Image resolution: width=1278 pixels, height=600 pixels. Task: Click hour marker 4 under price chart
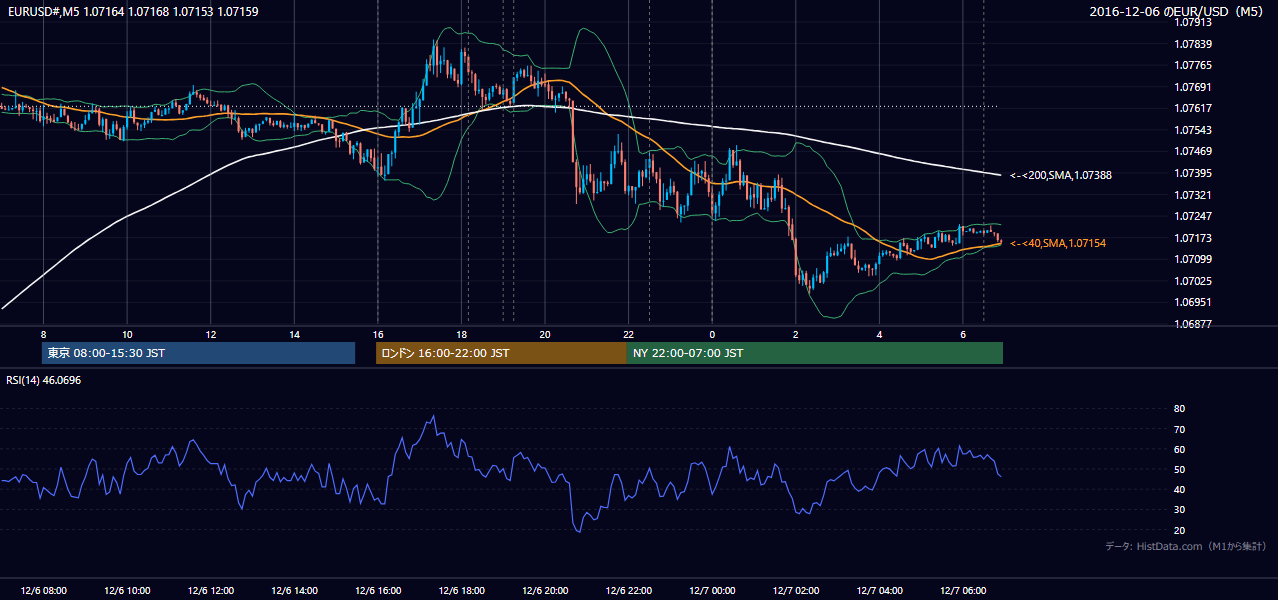pos(880,333)
